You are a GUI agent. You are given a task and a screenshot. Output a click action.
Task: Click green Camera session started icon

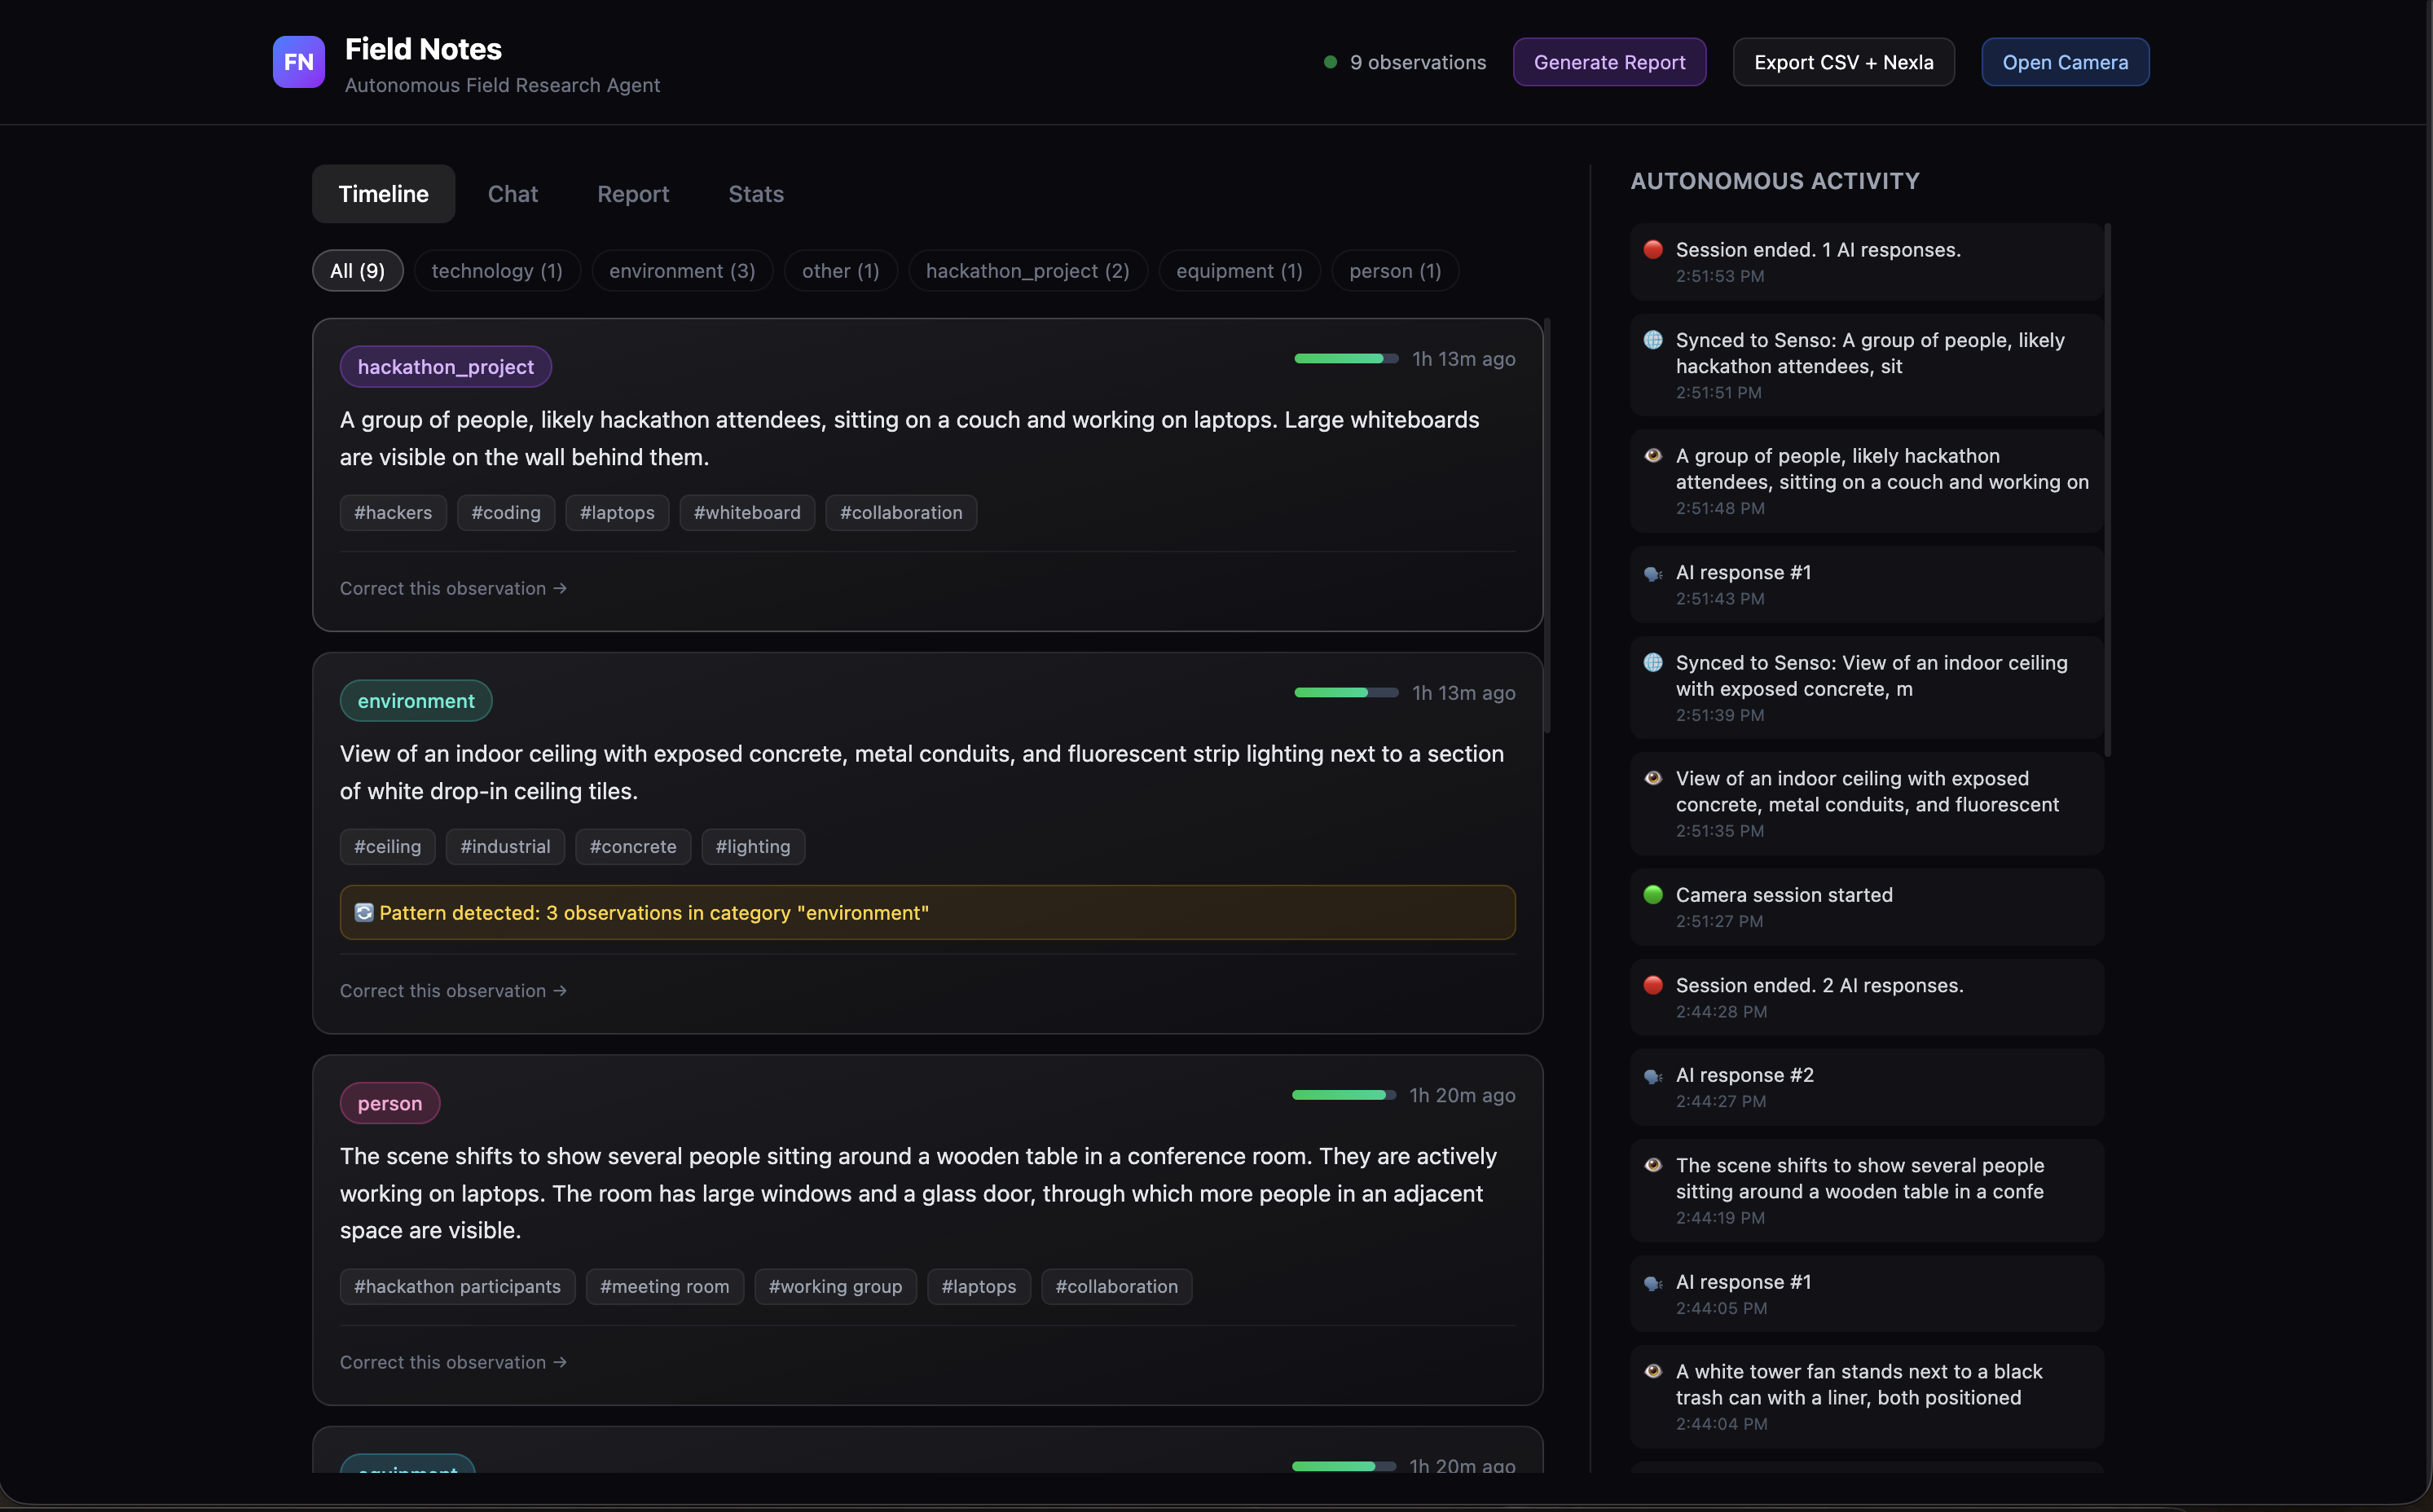[1653, 895]
